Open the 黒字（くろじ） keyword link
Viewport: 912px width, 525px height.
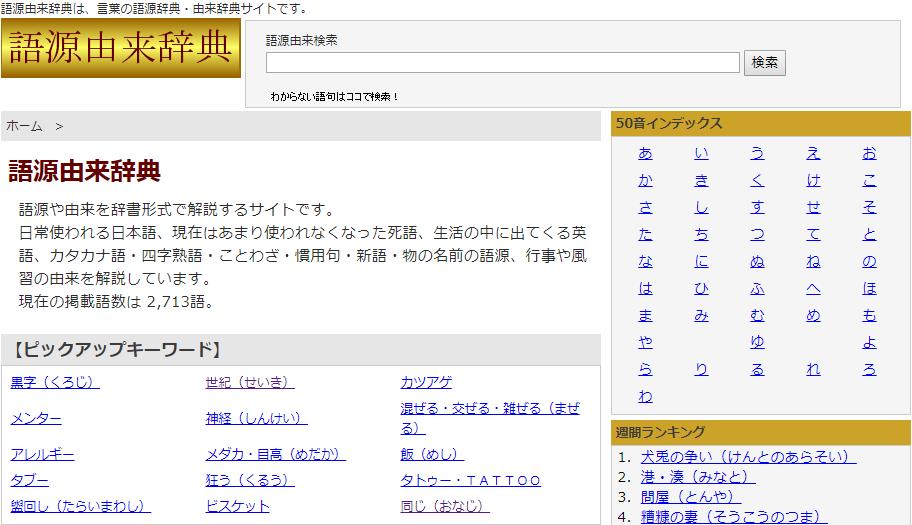[x=55, y=382]
